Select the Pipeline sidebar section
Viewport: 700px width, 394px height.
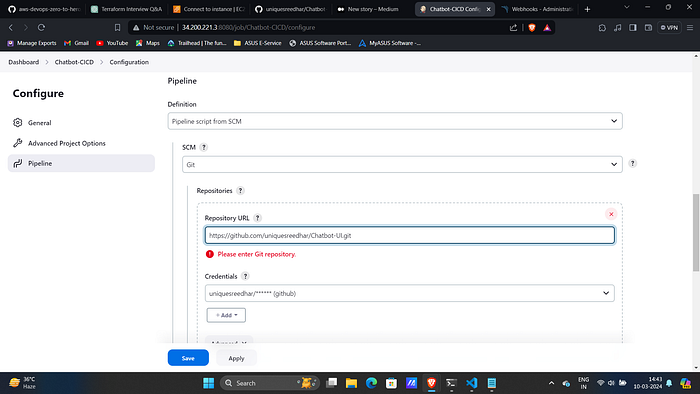[81, 163]
